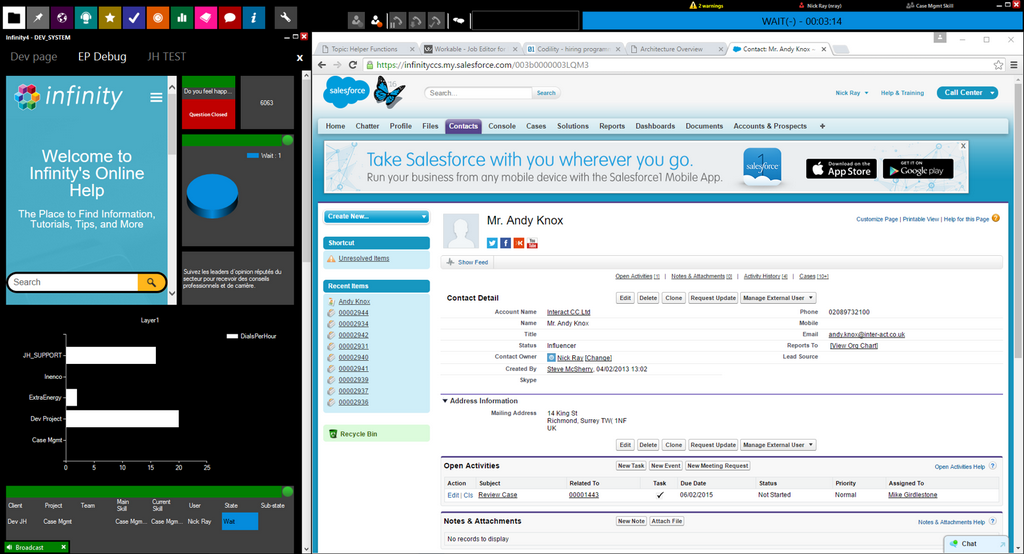The image size is (1024, 554).
Task: Open the Chat widget
Action: click(x=978, y=544)
